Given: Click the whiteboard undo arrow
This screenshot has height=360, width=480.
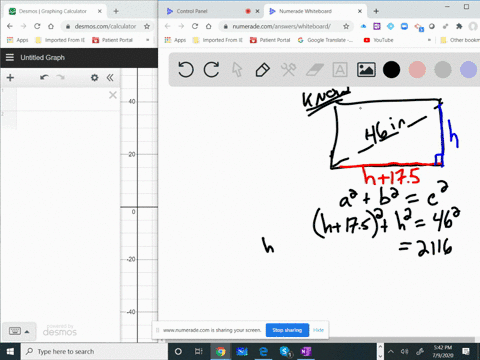Looking at the screenshot, I should [186, 70].
